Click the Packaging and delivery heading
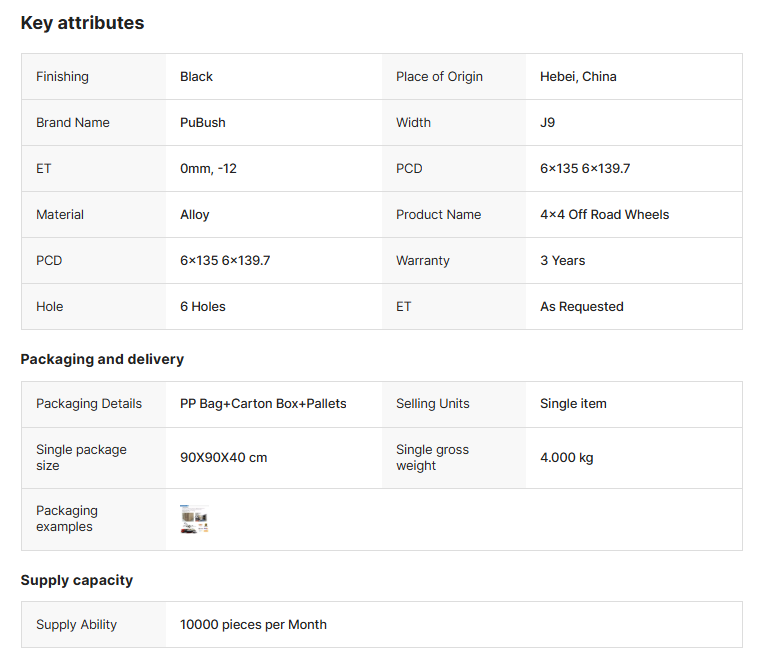 coord(102,359)
